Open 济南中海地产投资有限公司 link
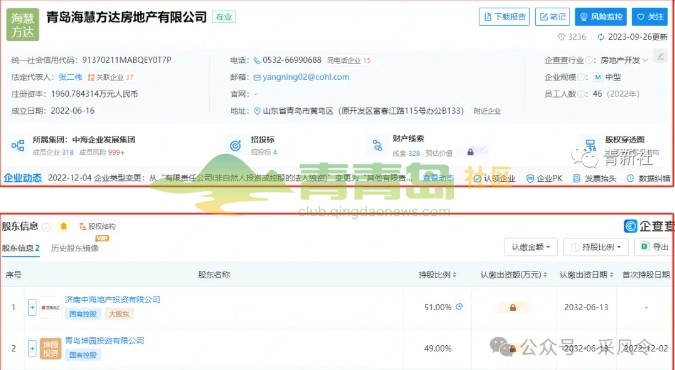This screenshot has width=675, height=370. [112, 300]
